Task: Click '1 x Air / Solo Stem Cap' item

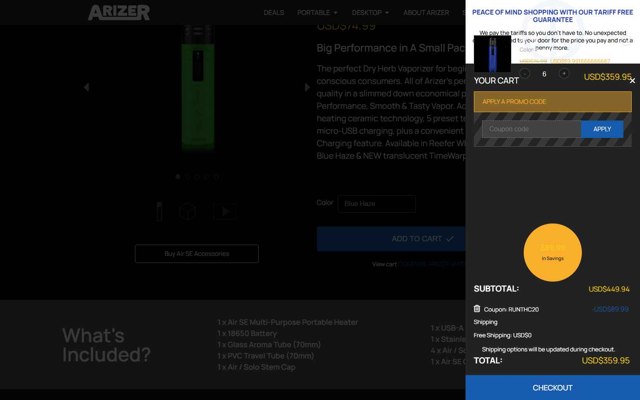Action: (x=256, y=367)
